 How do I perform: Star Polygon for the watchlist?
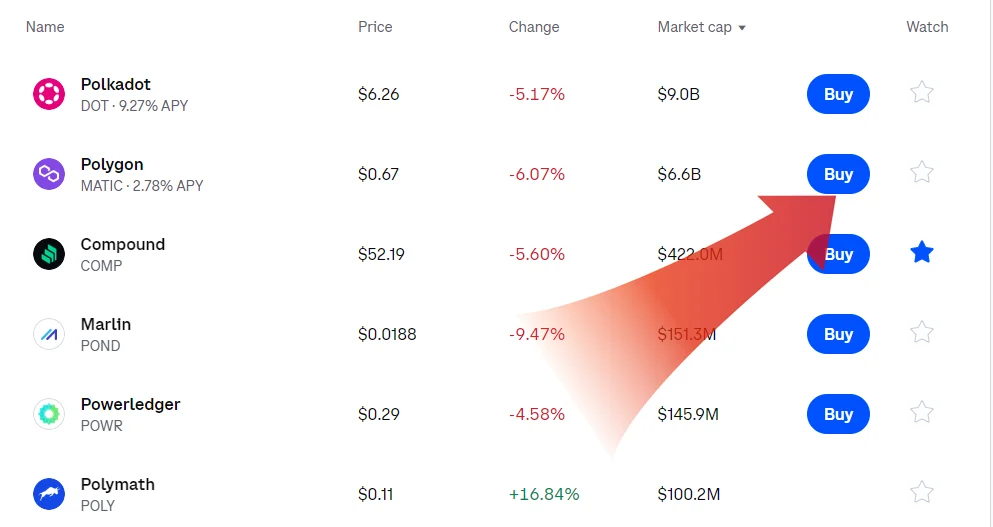coord(922,173)
